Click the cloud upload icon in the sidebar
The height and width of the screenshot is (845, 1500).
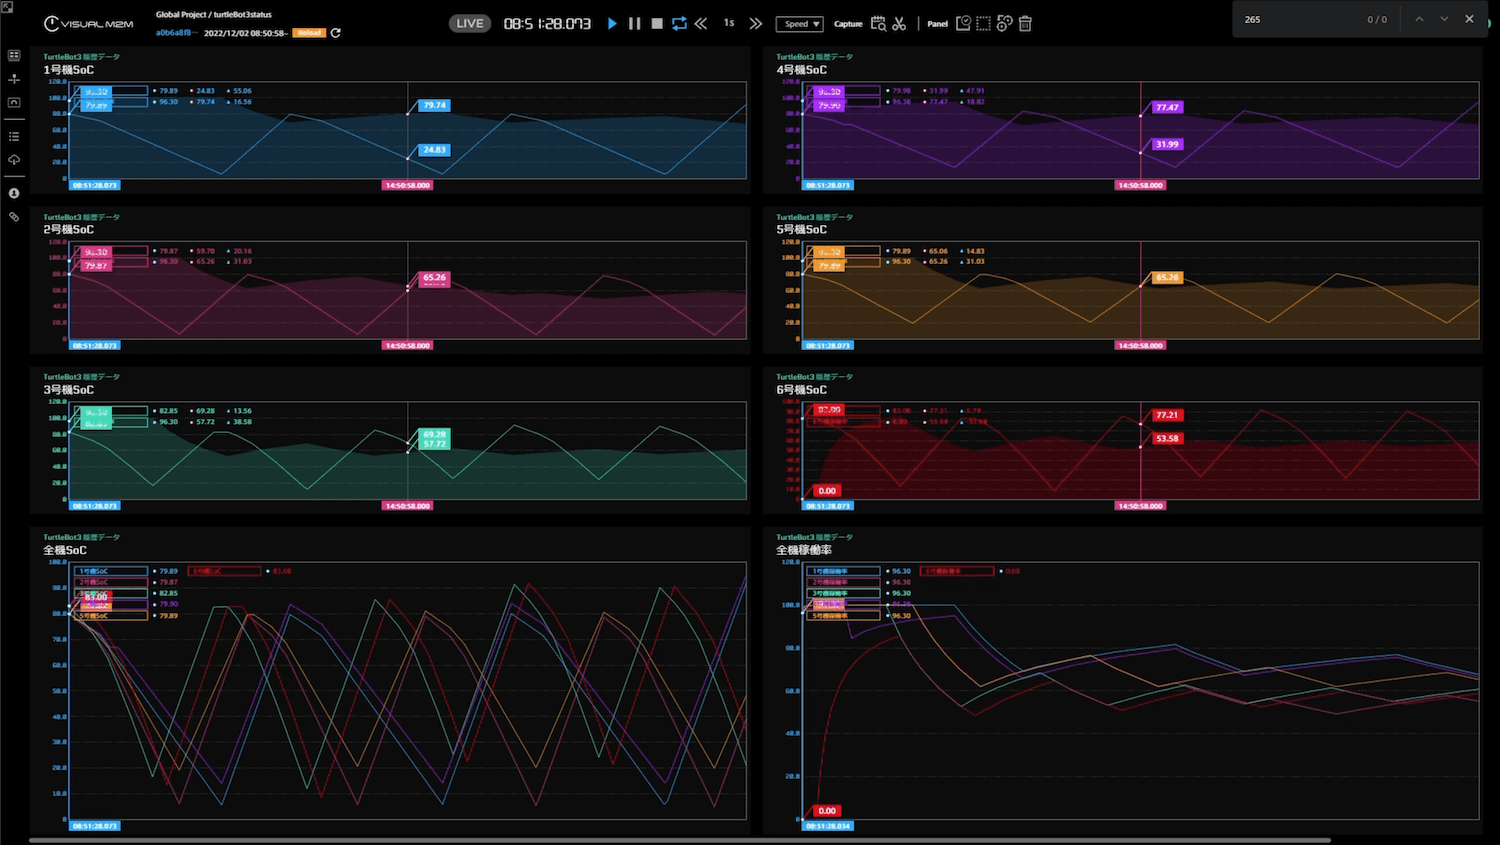(x=14, y=160)
